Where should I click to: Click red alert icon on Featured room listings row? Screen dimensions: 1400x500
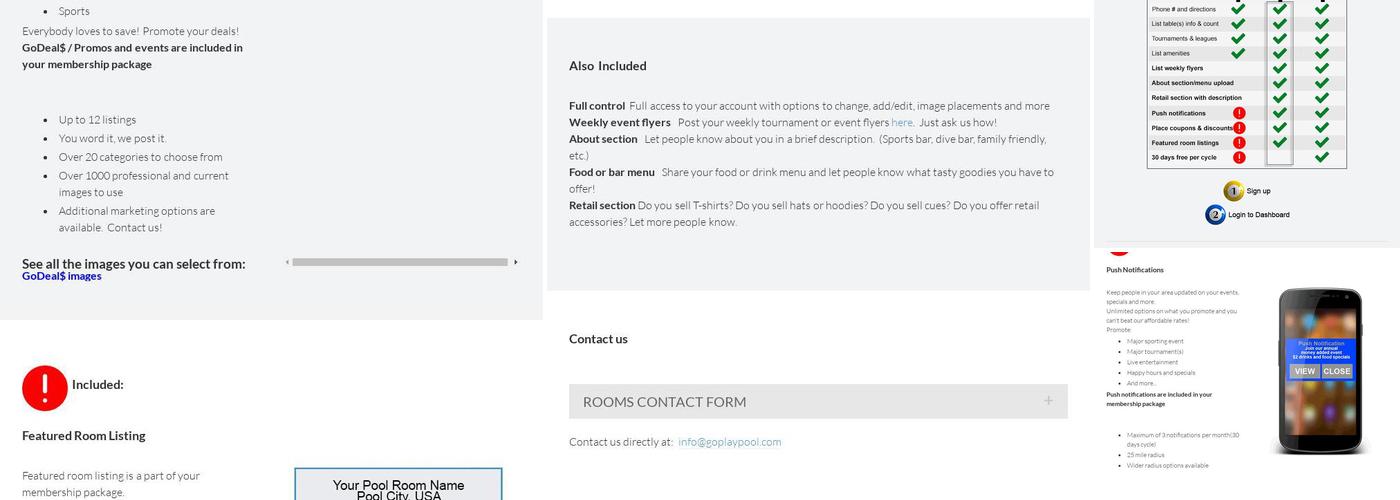tap(1239, 143)
